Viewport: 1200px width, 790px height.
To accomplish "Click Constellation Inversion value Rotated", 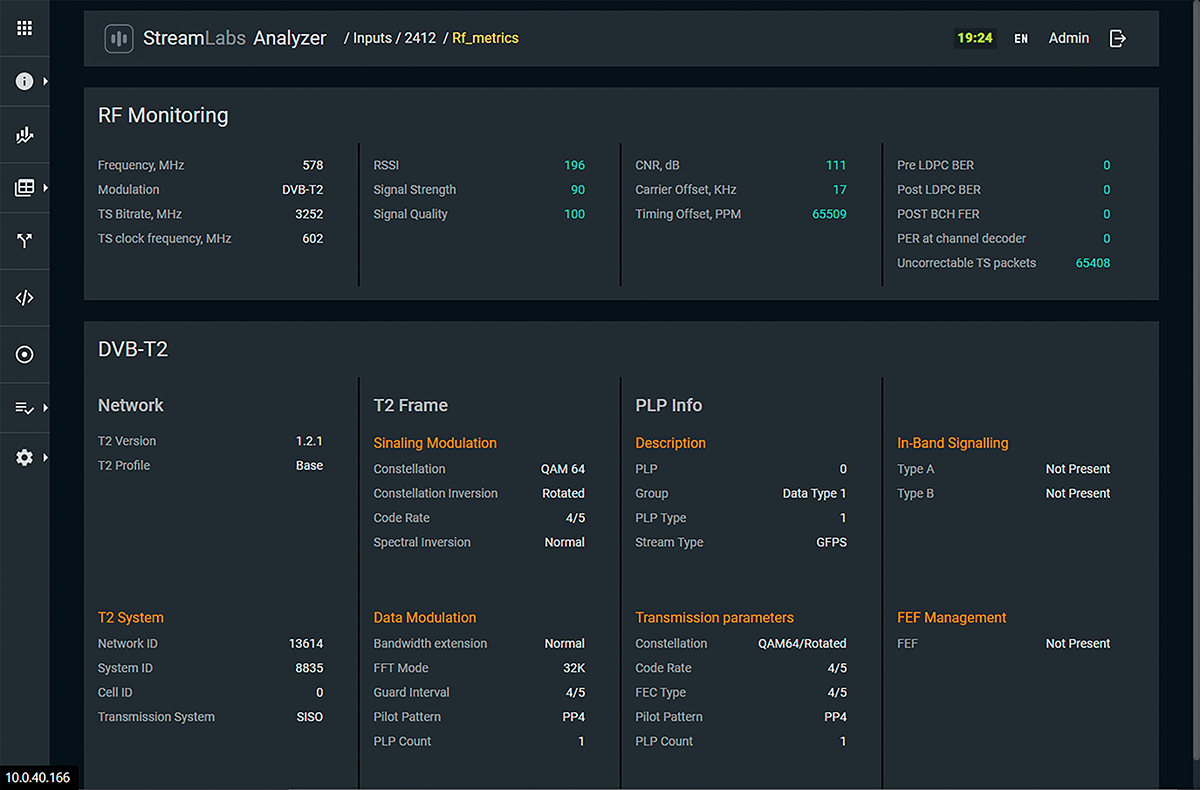I will pos(564,493).
